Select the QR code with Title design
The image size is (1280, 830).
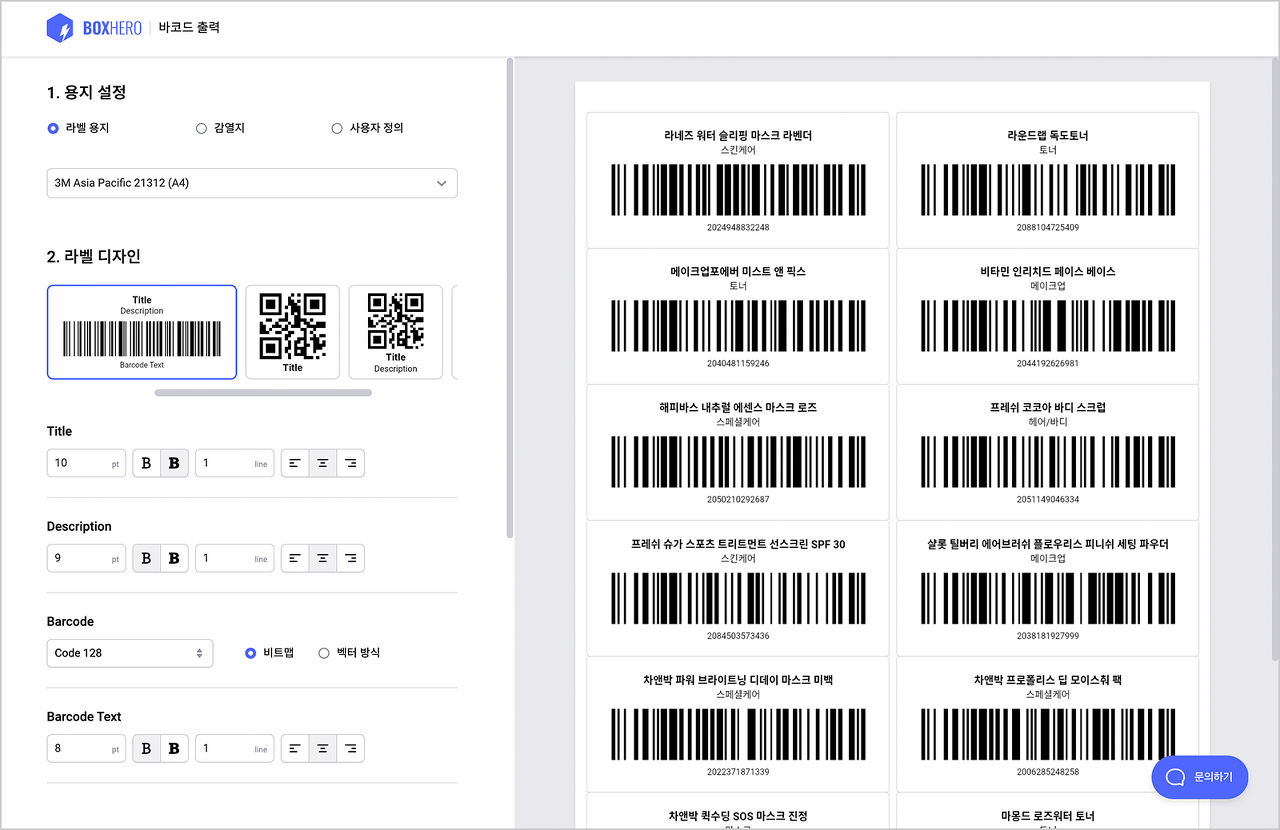pyautogui.click(x=292, y=332)
